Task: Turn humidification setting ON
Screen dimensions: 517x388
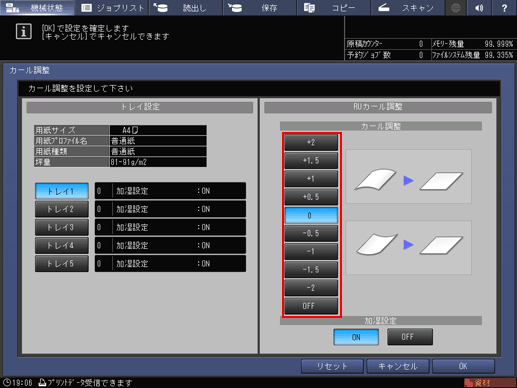Action: (x=356, y=337)
